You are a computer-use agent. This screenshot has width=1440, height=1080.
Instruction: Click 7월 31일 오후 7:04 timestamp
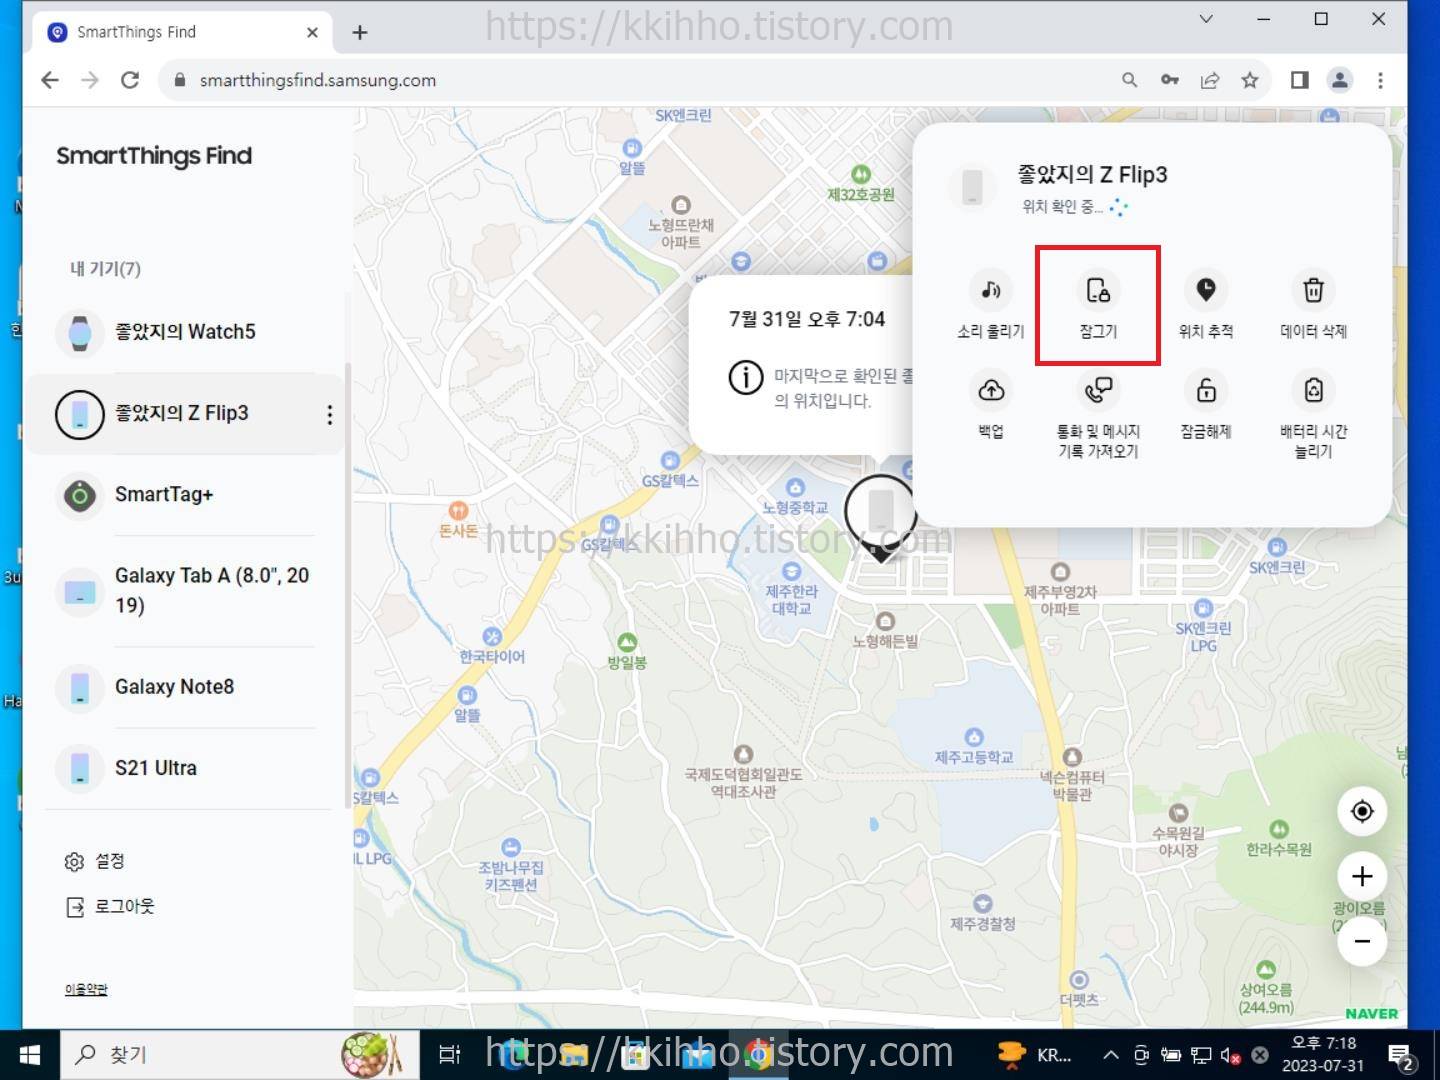(807, 319)
